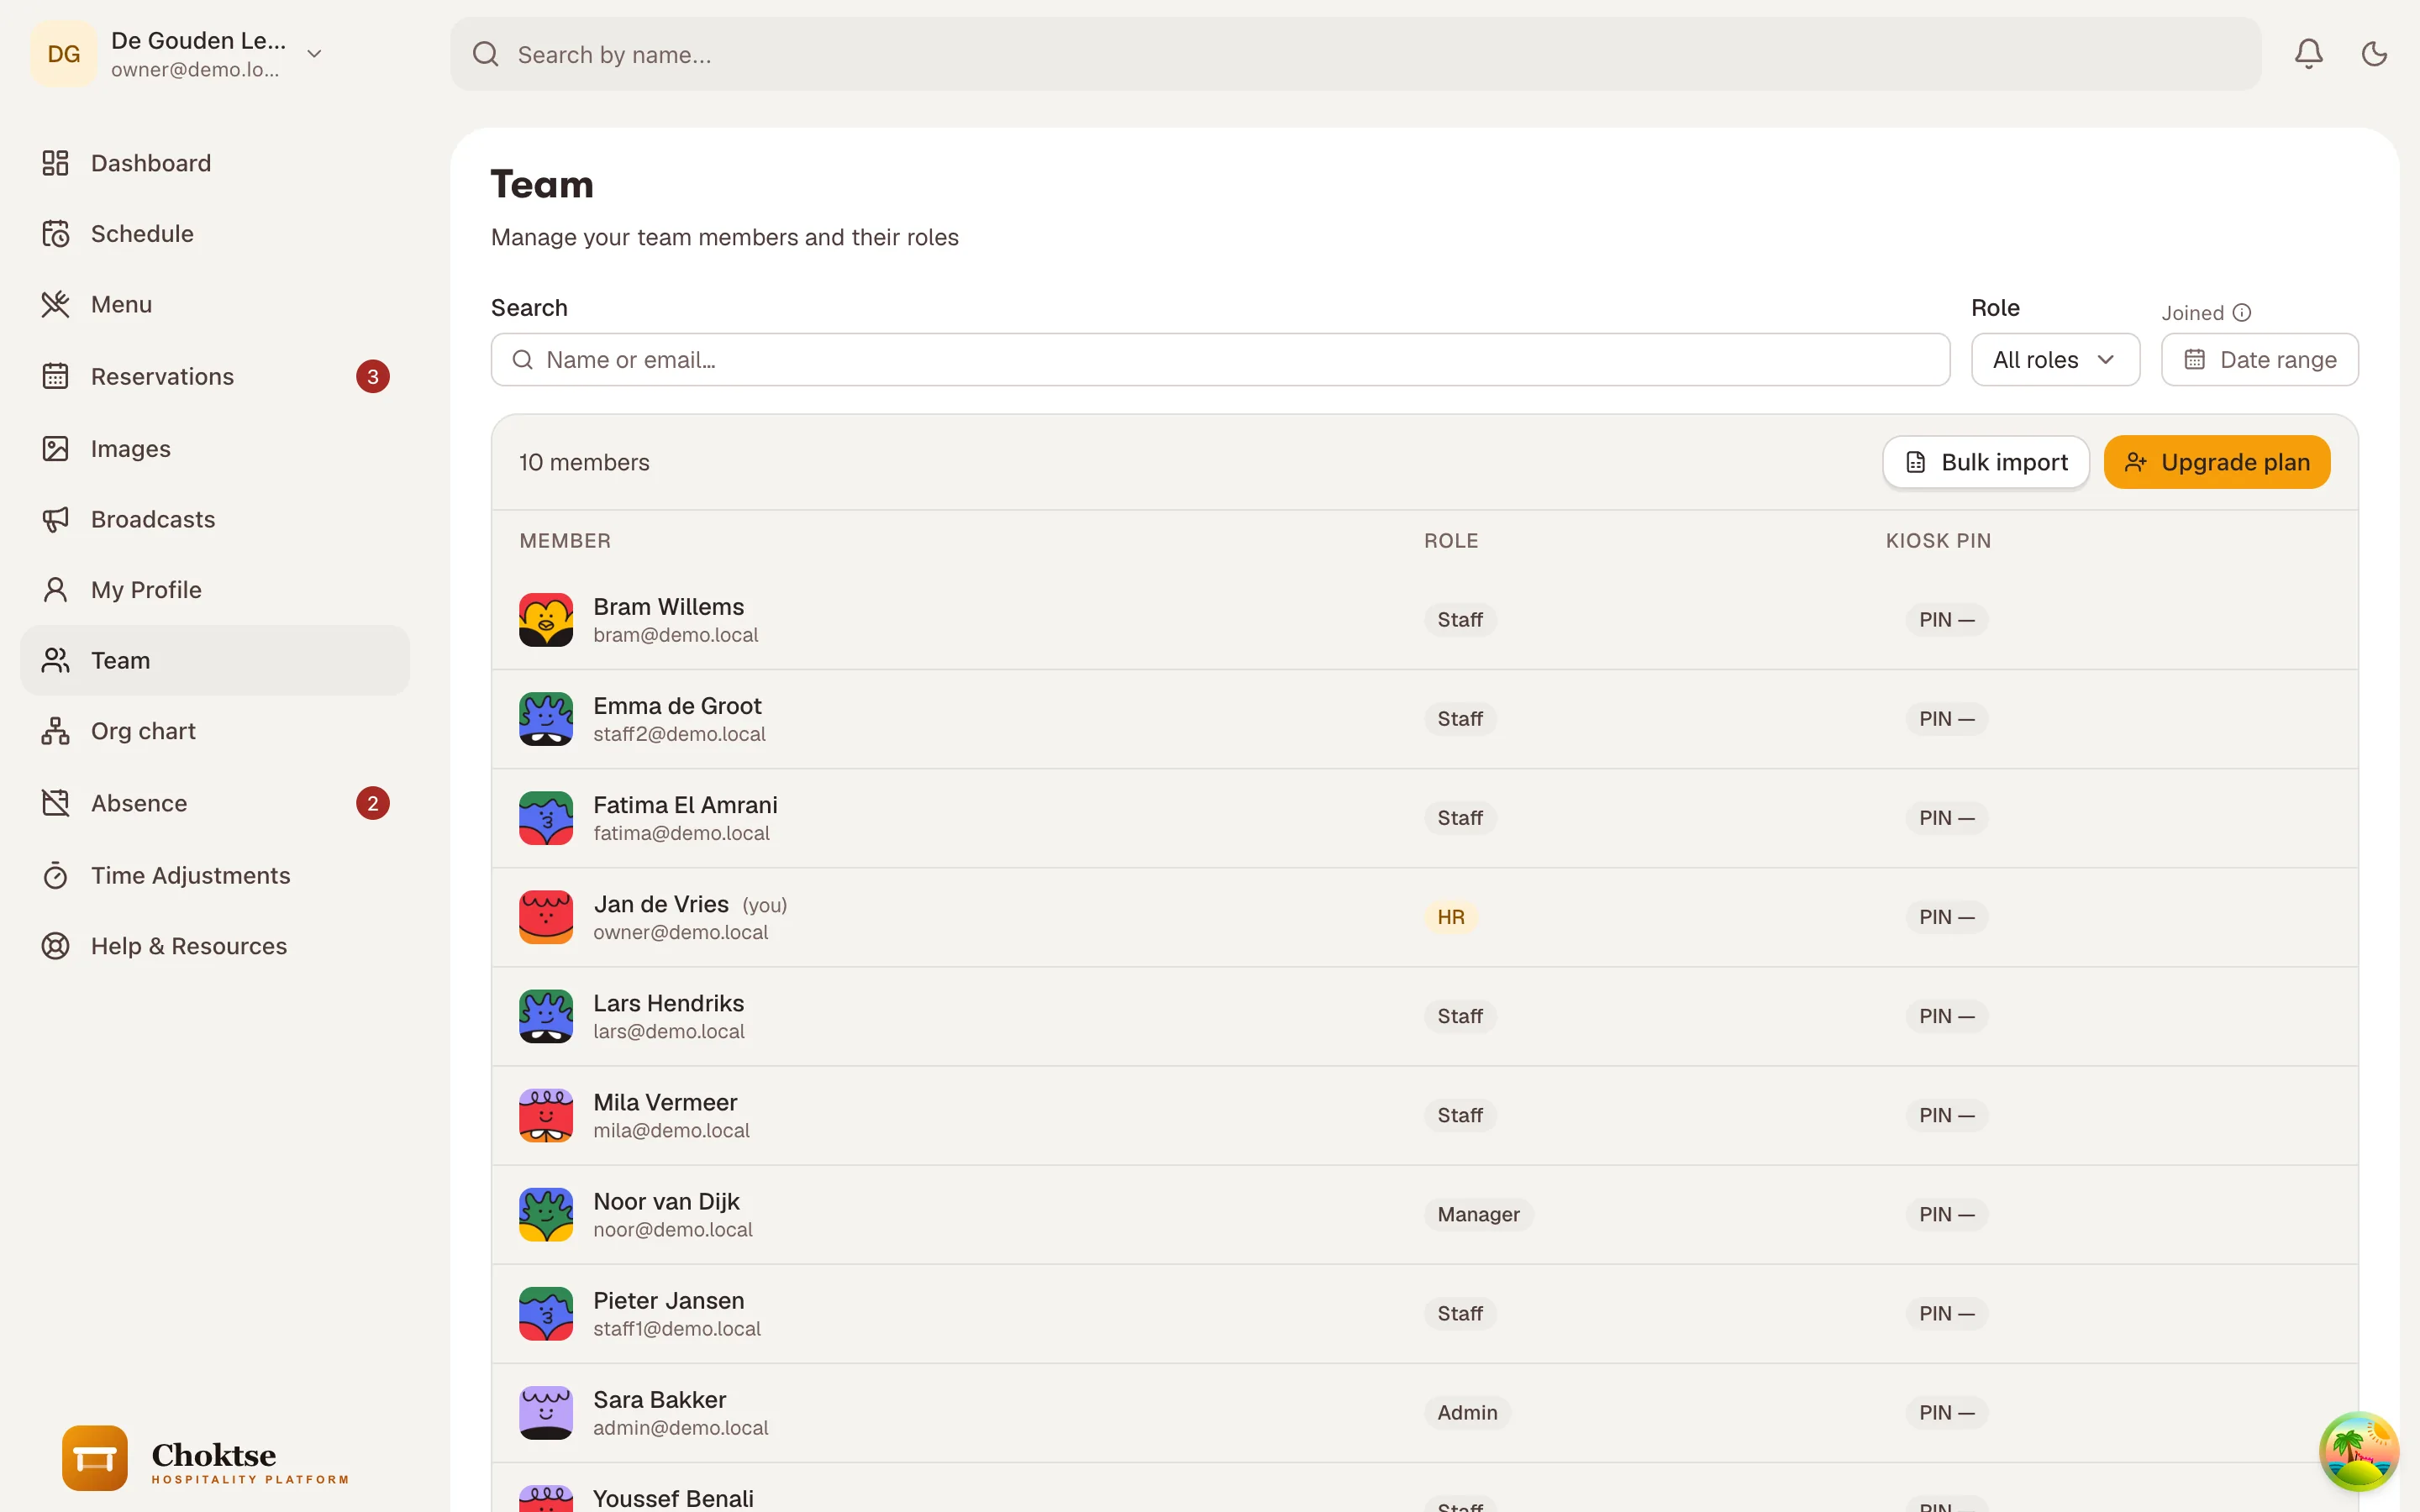Click the Images sidebar icon
This screenshot has width=2420, height=1512.
[56, 449]
